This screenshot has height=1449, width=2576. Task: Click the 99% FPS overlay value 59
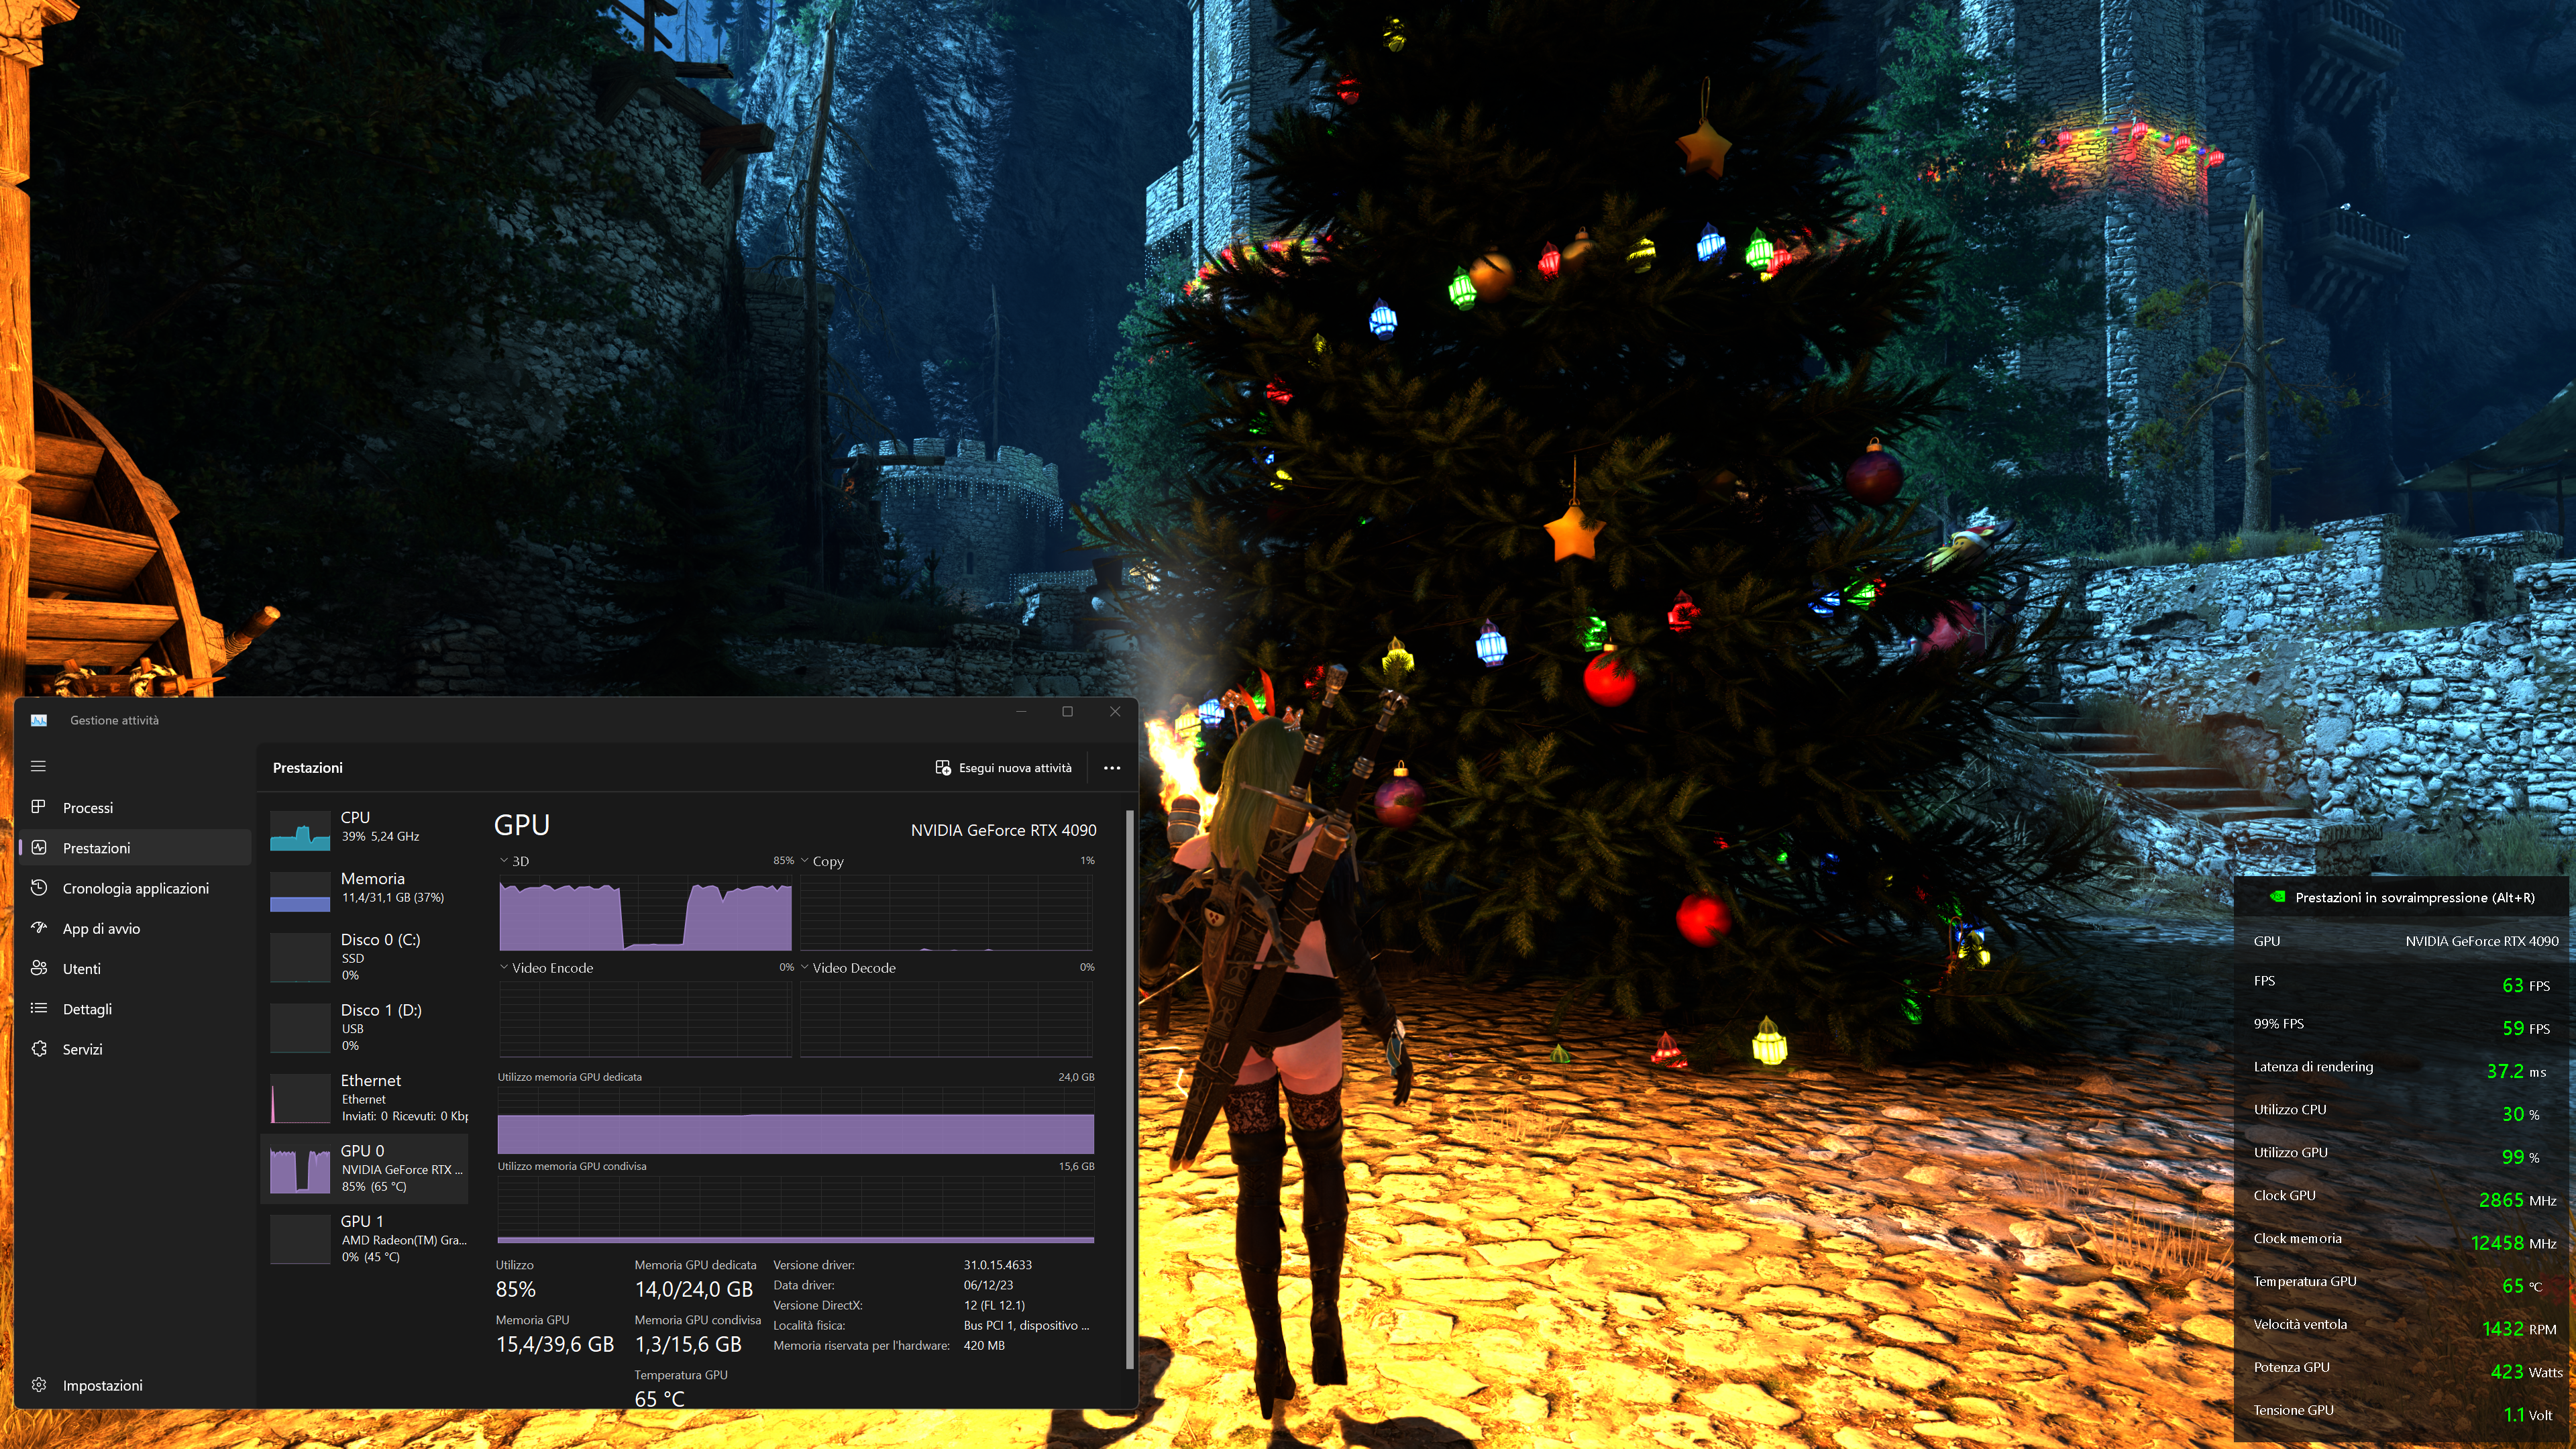coord(2525,1028)
